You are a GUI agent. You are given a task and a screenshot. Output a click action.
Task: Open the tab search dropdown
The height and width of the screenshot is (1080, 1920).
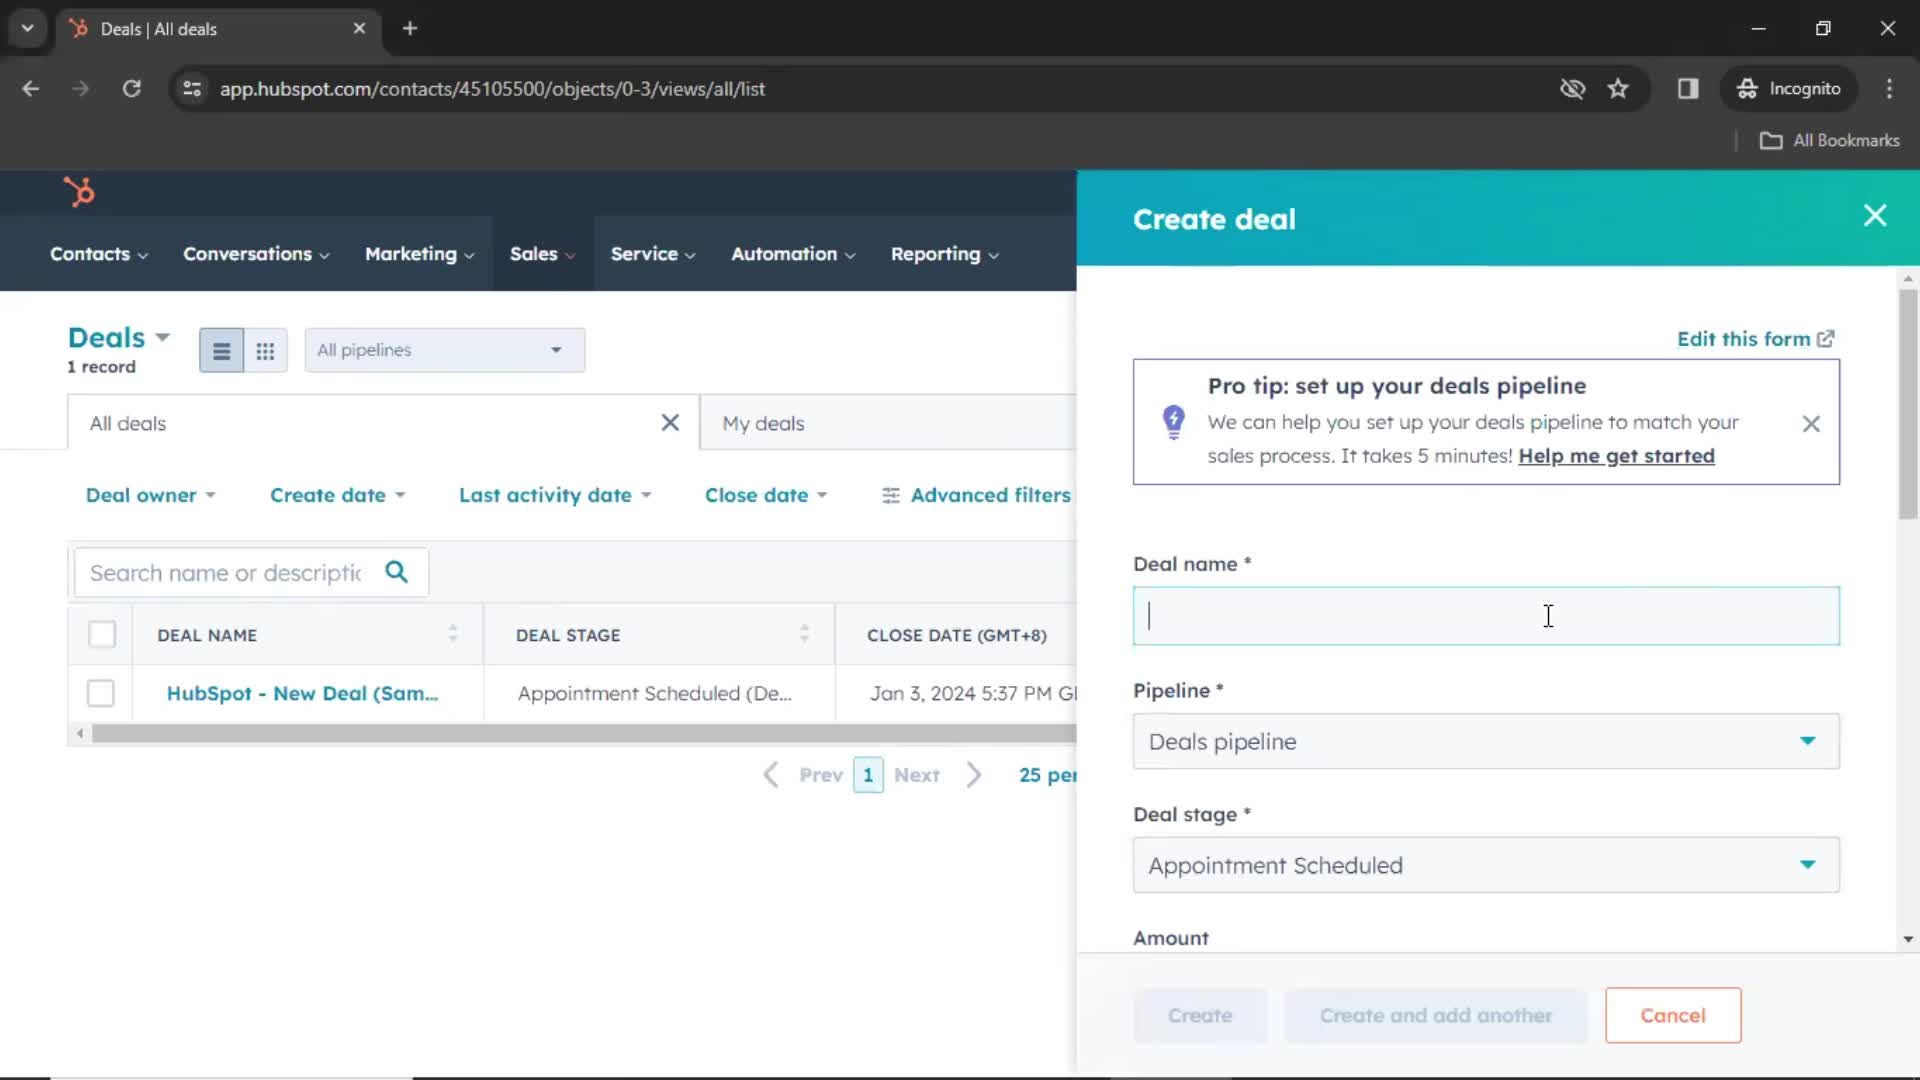[x=27, y=29]
